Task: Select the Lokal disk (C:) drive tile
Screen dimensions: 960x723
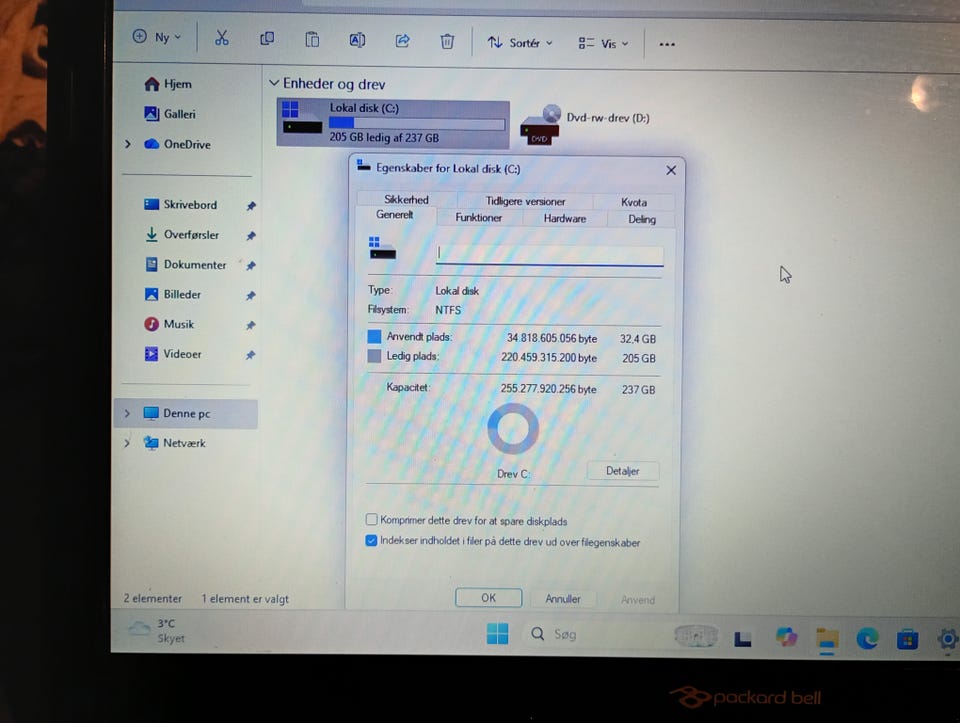Action: pos(392,123)
